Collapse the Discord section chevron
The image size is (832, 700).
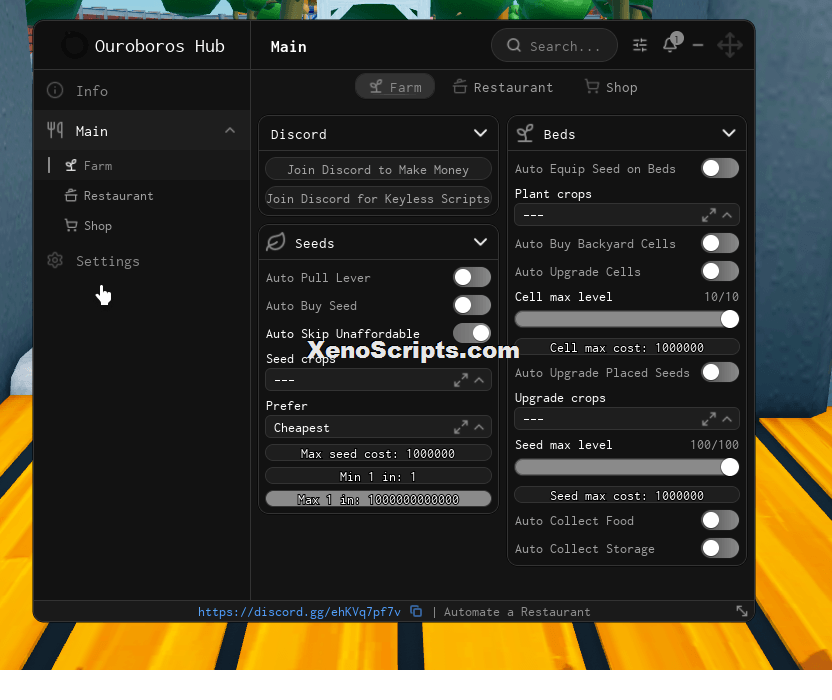point(480,133)
